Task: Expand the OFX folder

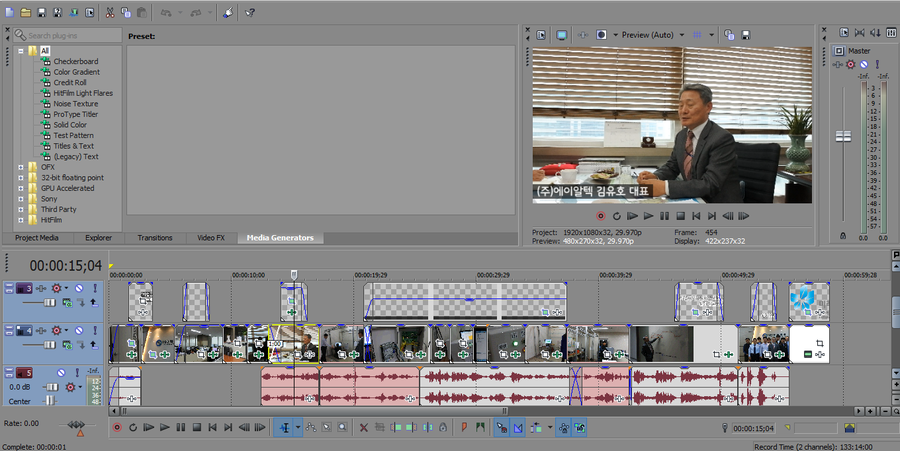Action: pyautogui.click(x=21, y=168)
